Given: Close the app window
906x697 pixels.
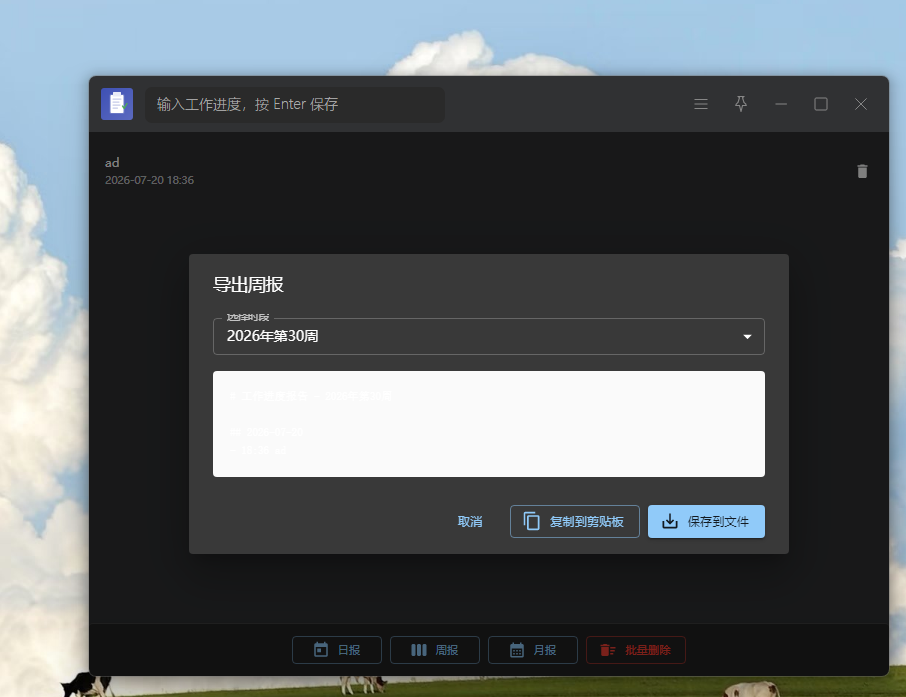Looking at the screenshot, I should 861,104.
